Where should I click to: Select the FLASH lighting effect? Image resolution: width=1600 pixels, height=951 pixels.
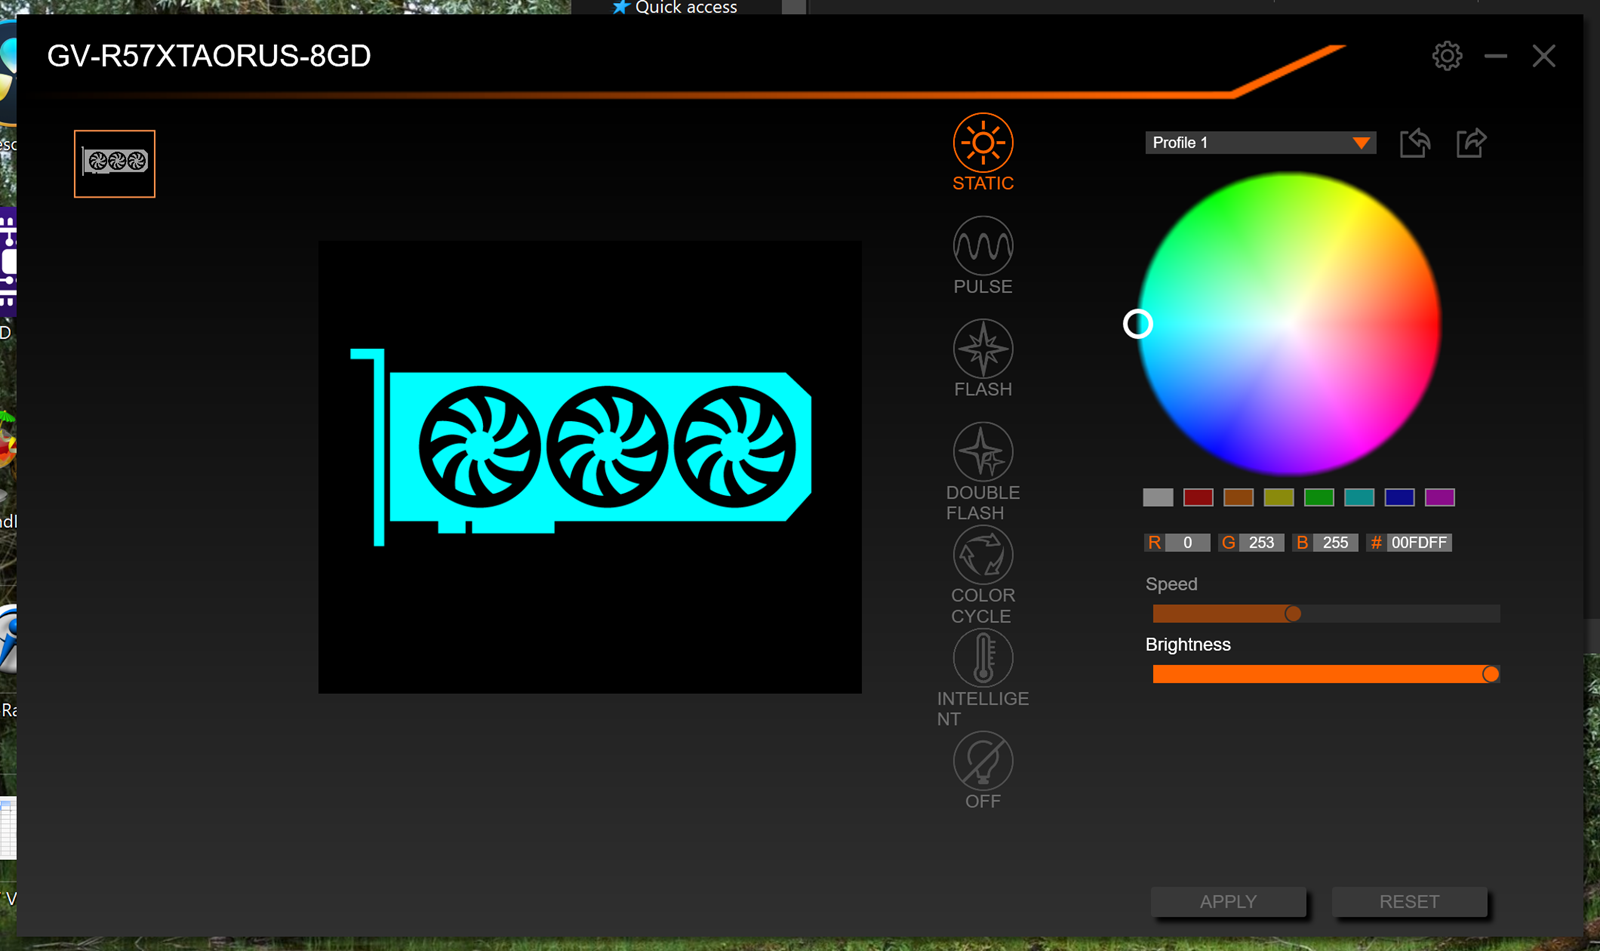click(x=983, y=349)
